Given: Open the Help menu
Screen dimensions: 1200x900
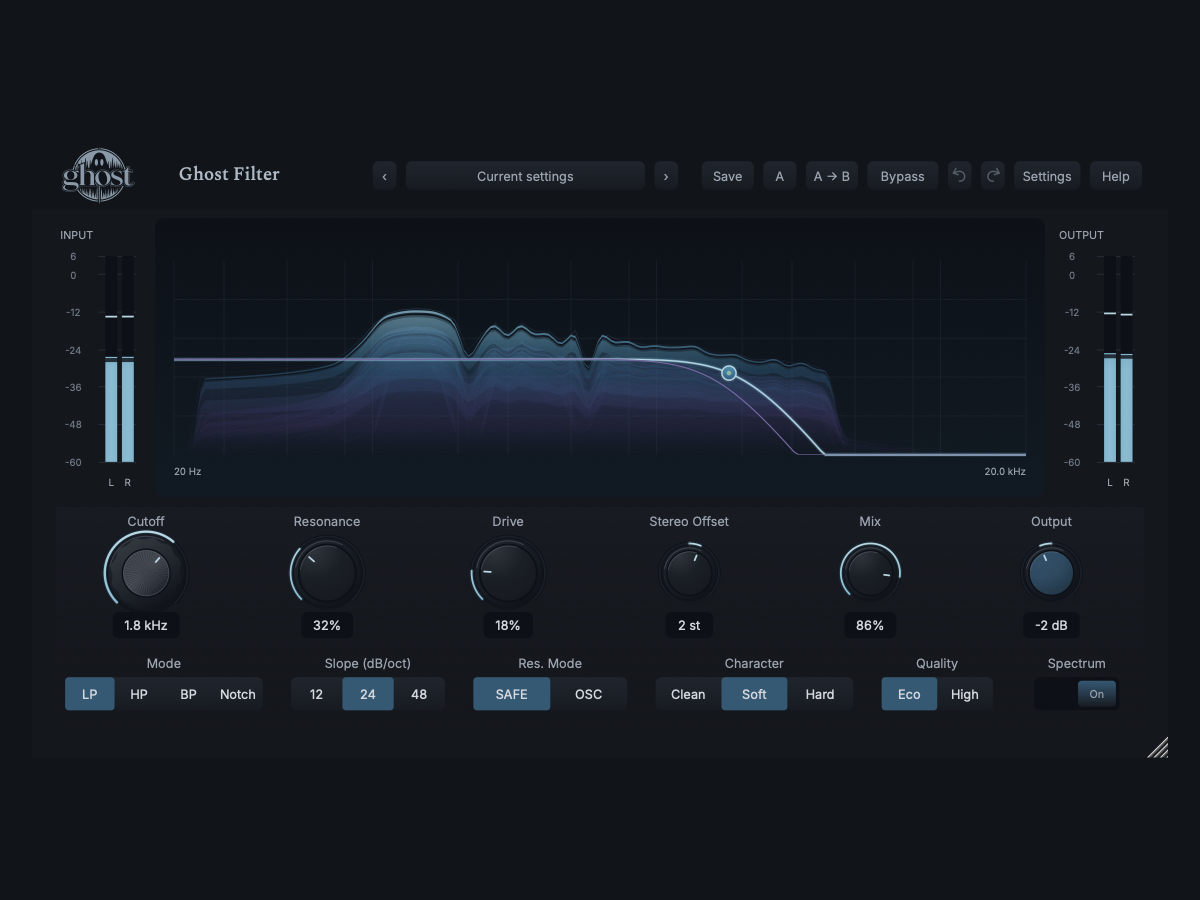Looking at the screenshot, I should point(1116,176).
